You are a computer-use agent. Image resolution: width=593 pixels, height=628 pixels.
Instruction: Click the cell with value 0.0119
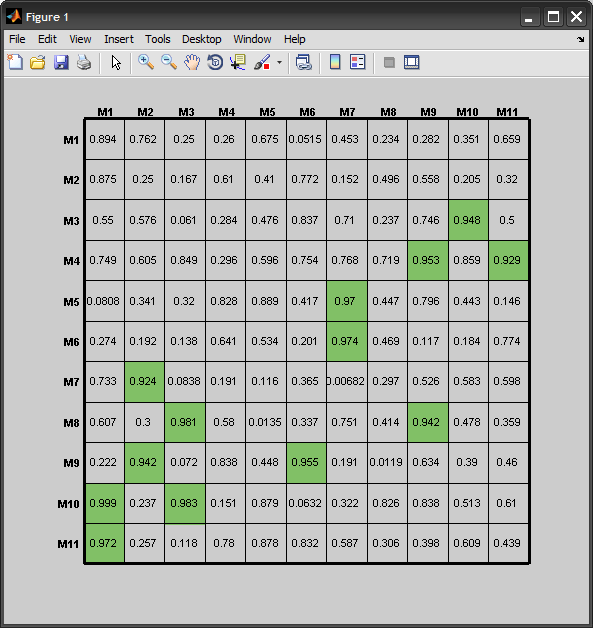pyautogui.click(x=387, y=463)
